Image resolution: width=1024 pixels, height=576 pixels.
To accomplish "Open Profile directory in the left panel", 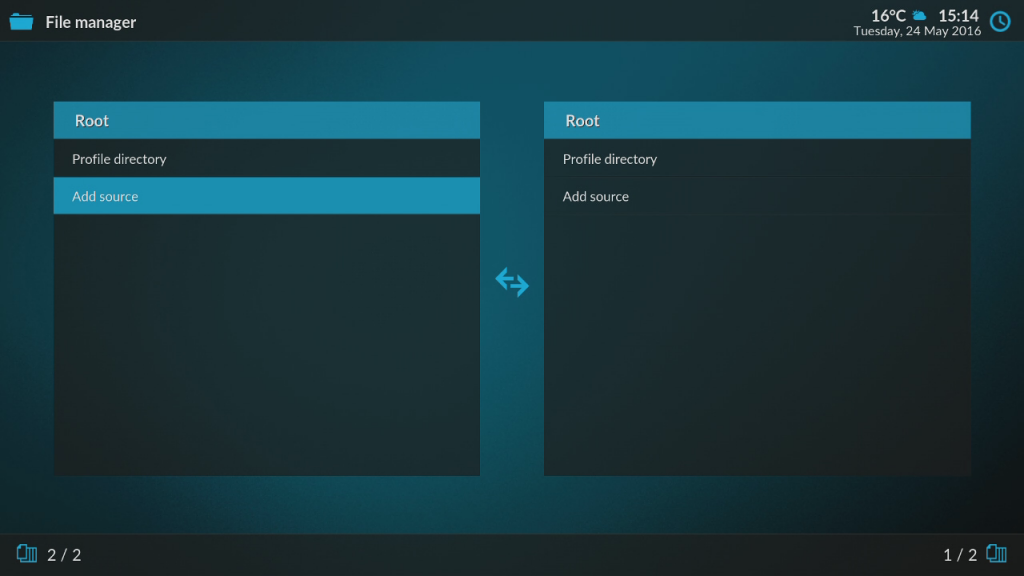I will pyautogui.click(x=266, y=159).
